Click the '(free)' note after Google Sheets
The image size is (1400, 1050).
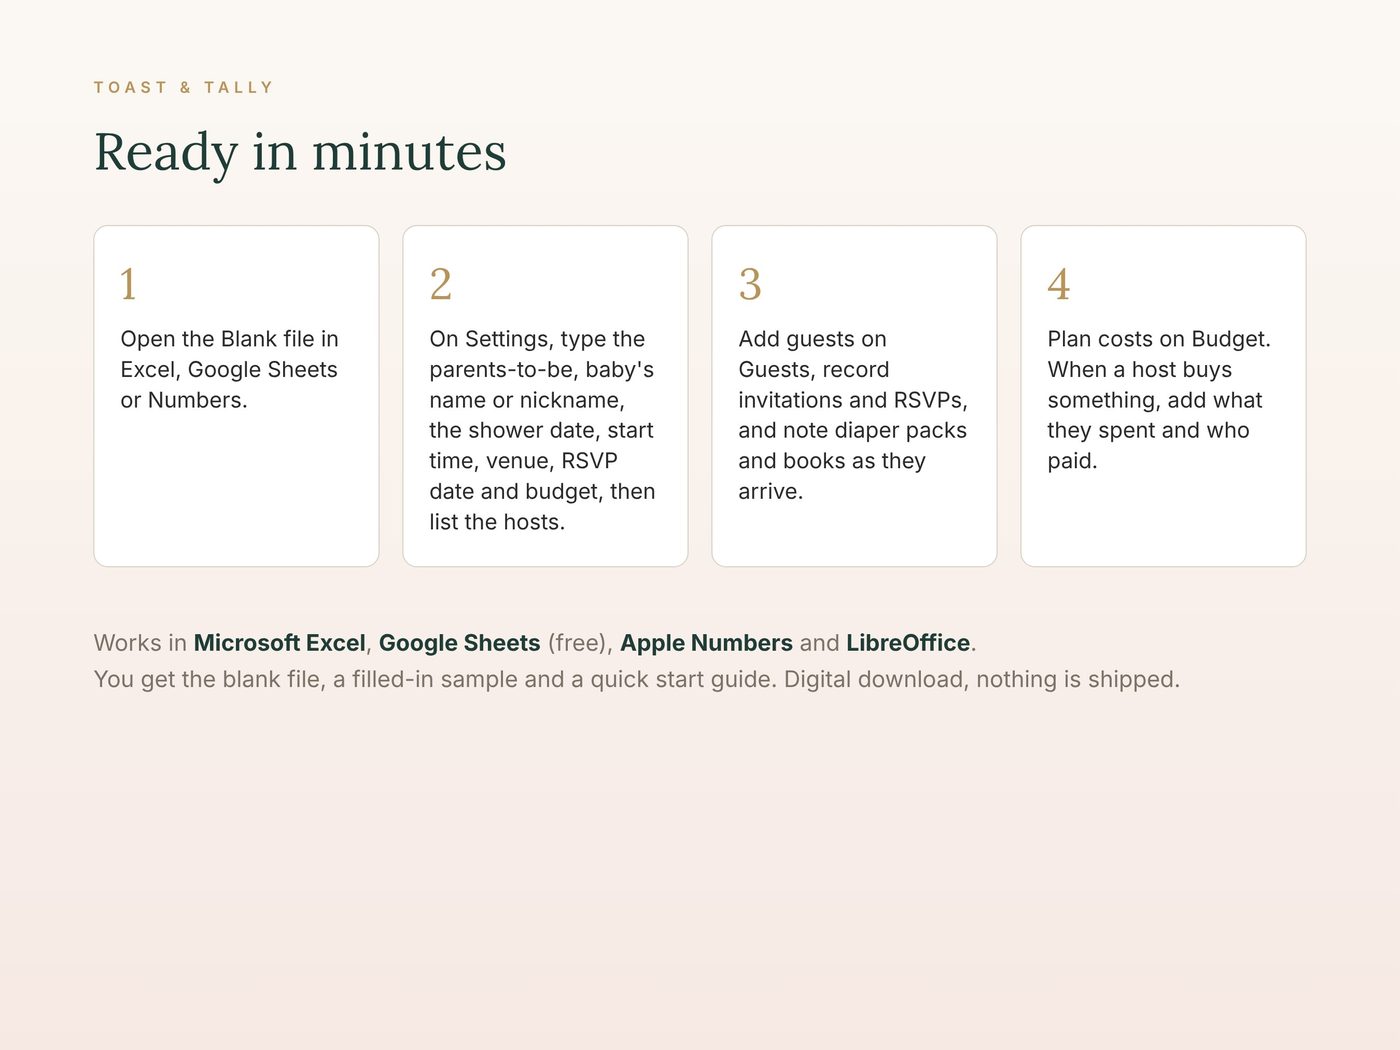coord(580,643)
